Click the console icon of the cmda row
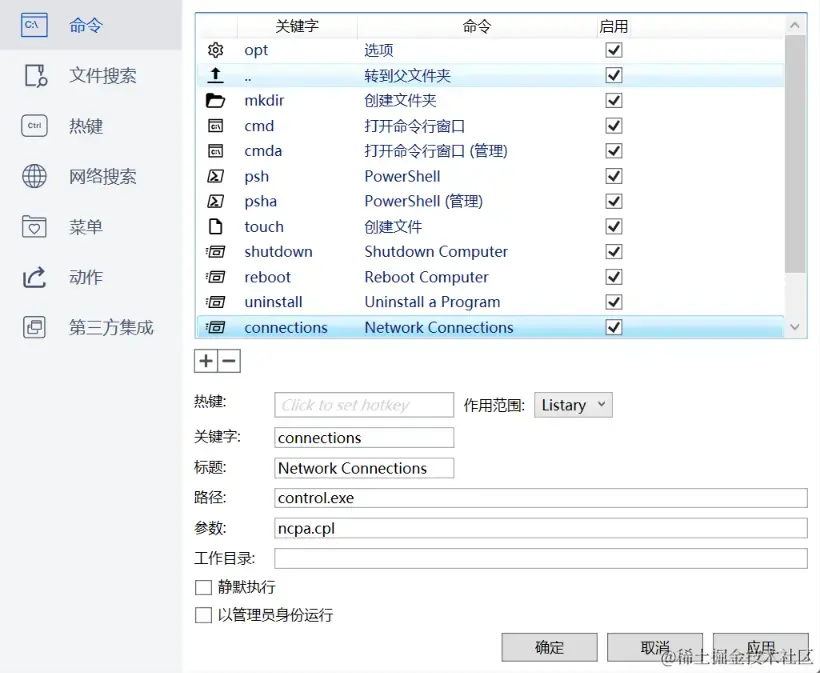This screenshot has height=673, width=820. click(x=215, y=151)
